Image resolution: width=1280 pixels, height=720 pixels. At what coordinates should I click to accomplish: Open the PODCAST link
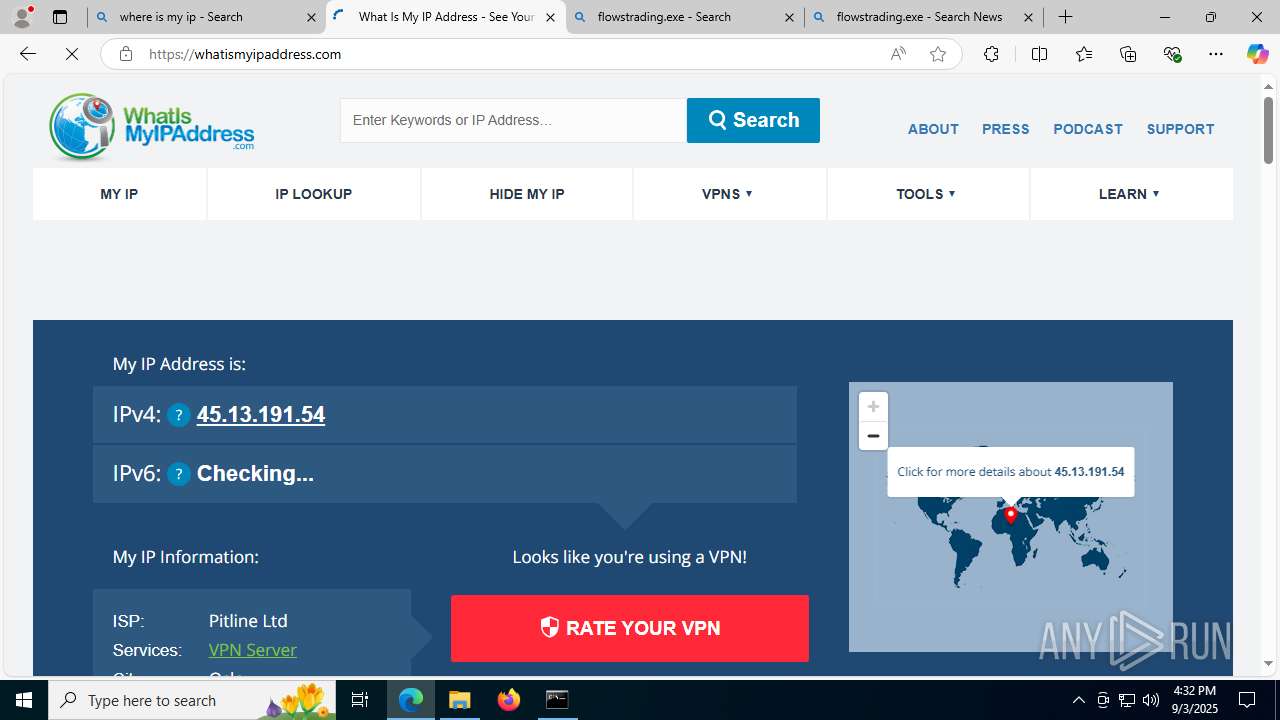click(1088, 129)
